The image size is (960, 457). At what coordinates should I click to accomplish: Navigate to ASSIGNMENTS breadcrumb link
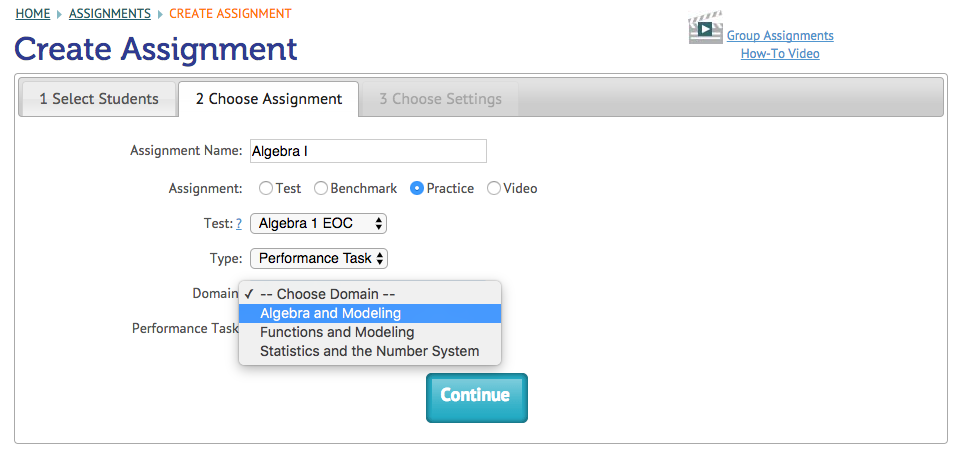(x=110, y=14)
